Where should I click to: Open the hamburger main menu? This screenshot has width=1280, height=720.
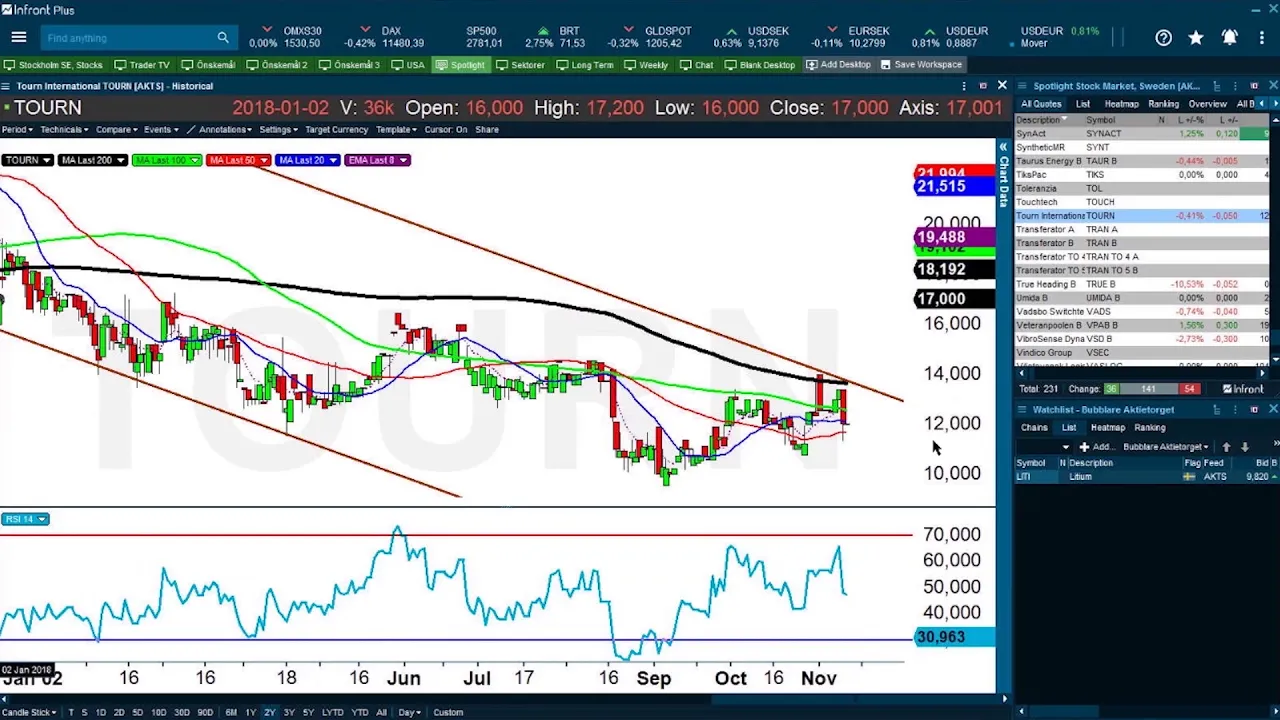click(x=18, y=37)
